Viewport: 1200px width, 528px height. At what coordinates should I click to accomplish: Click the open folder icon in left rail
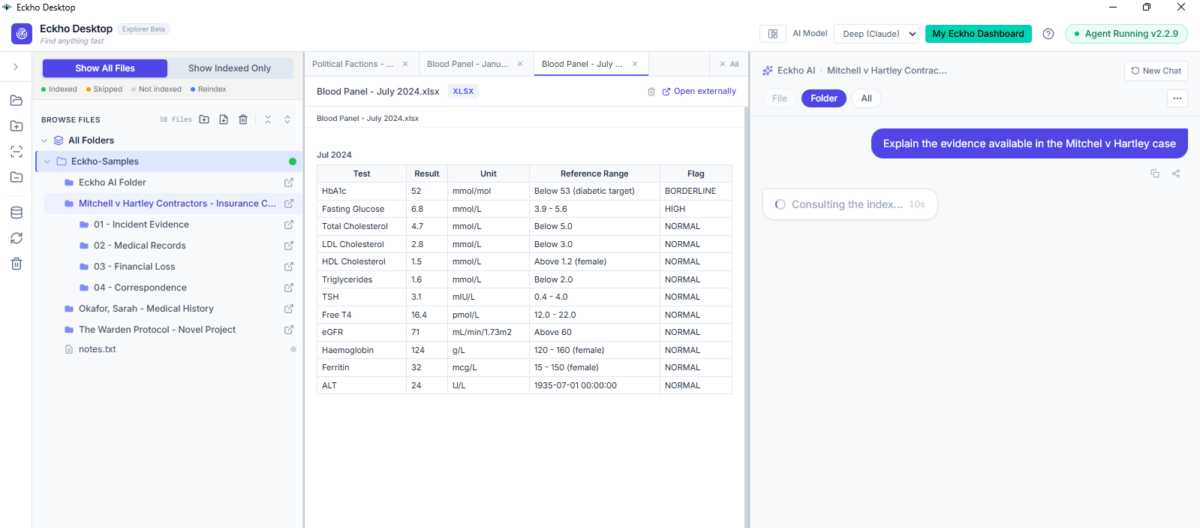(16, 101)
